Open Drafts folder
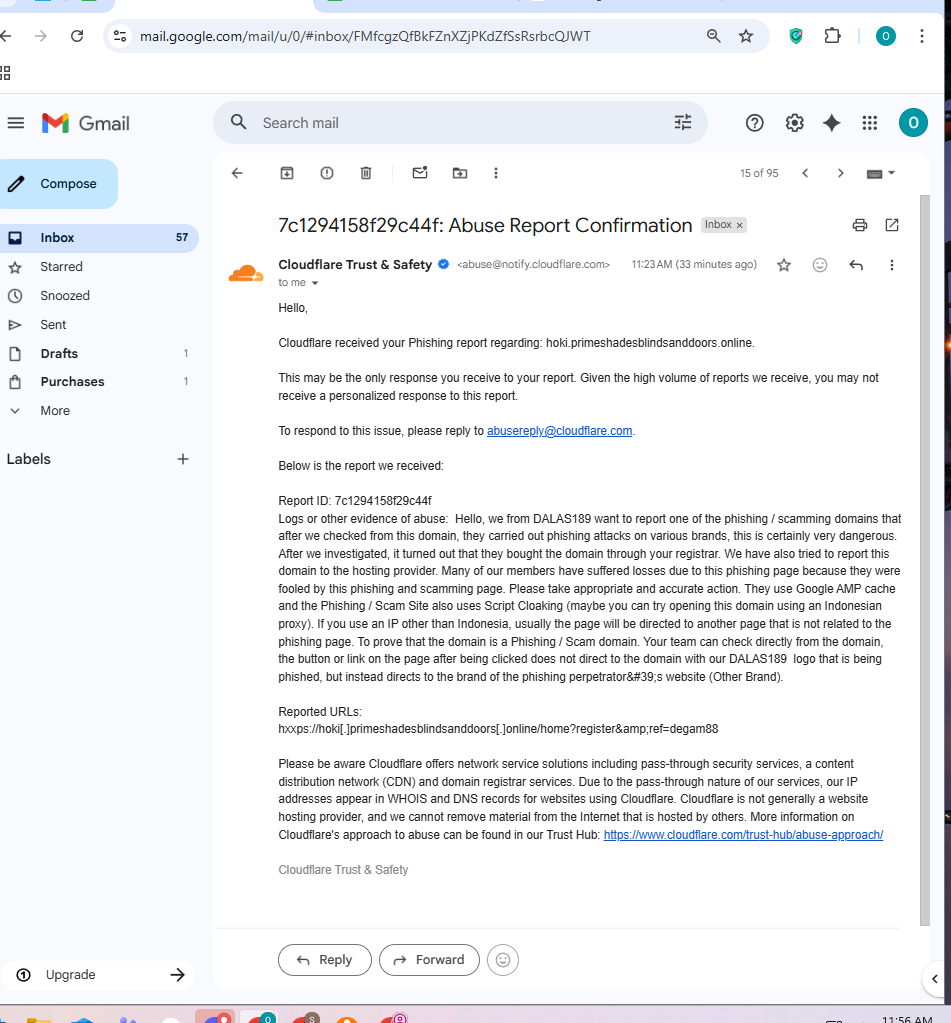This screenshot has height=1023, width=951. 98,353
